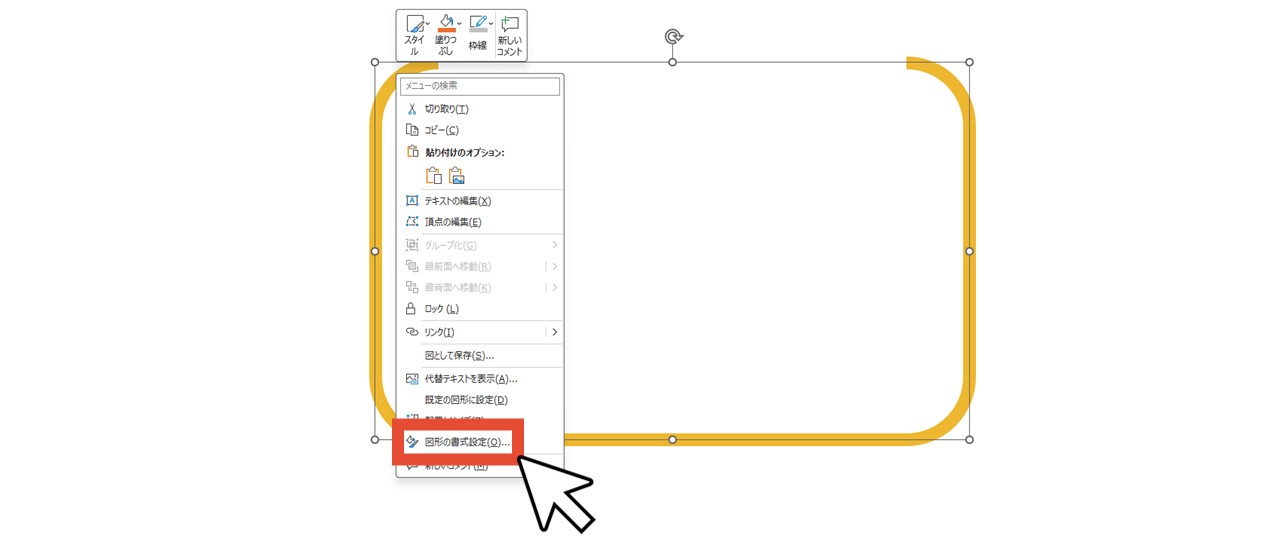
Task: Expand the 塗りつぶし dropdown arrow
Action: 460,23
